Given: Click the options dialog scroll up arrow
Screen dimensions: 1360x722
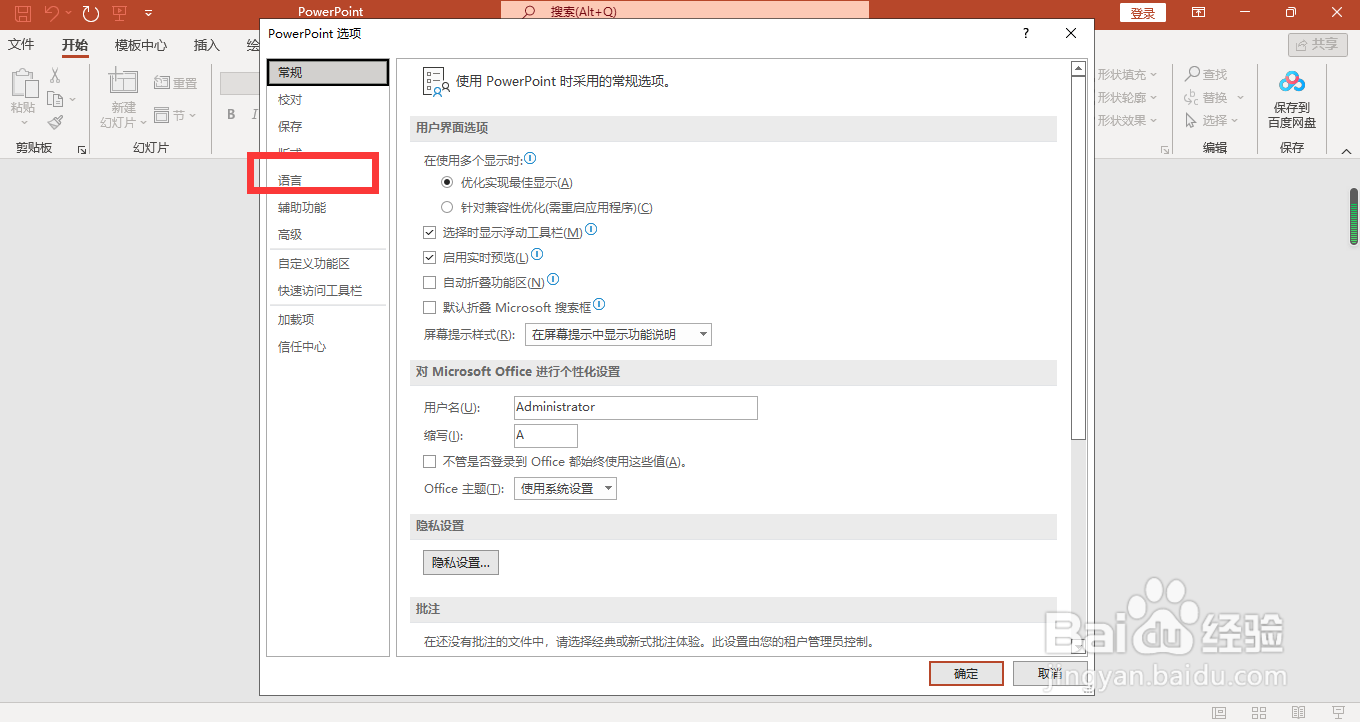Looking at the screenshot, I should point(1078,69).
